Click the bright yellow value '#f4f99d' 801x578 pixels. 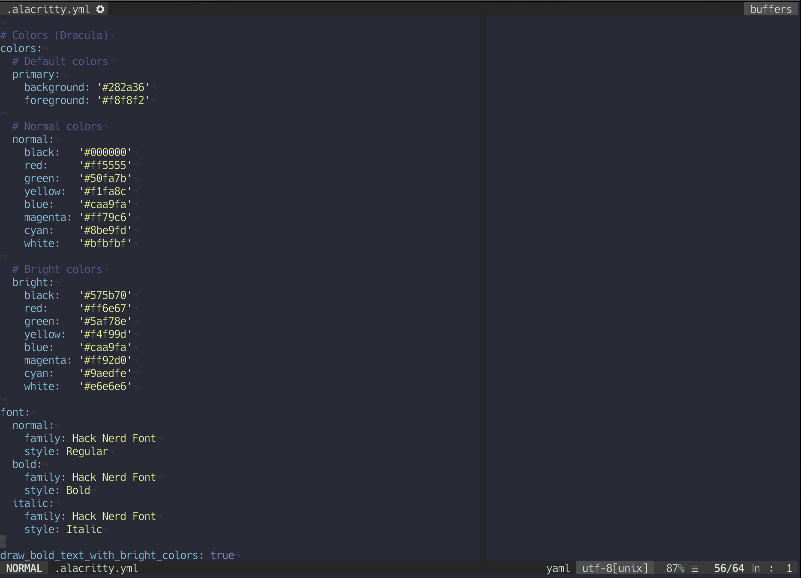coord(105,335)
